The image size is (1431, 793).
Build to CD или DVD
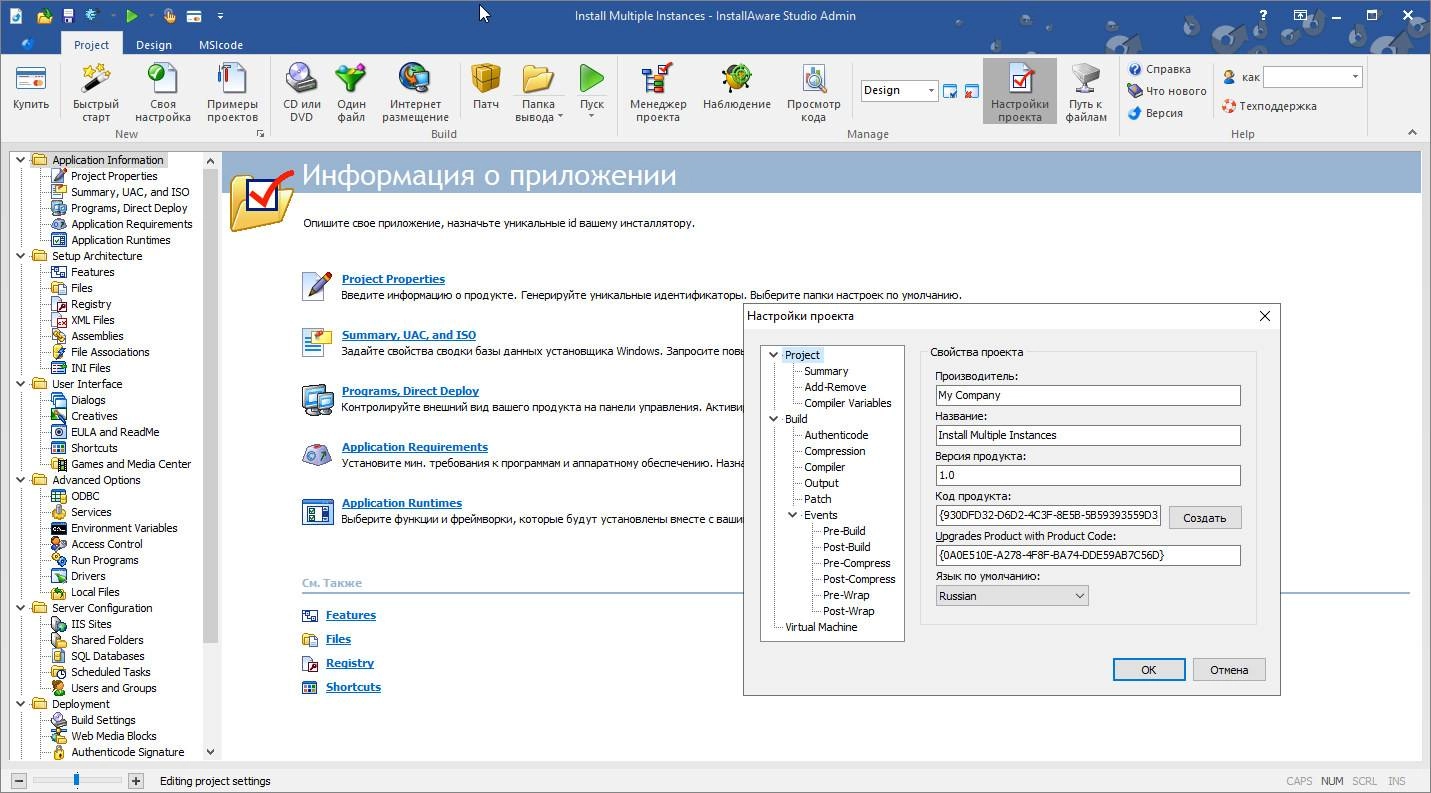[x=301, y=93]
